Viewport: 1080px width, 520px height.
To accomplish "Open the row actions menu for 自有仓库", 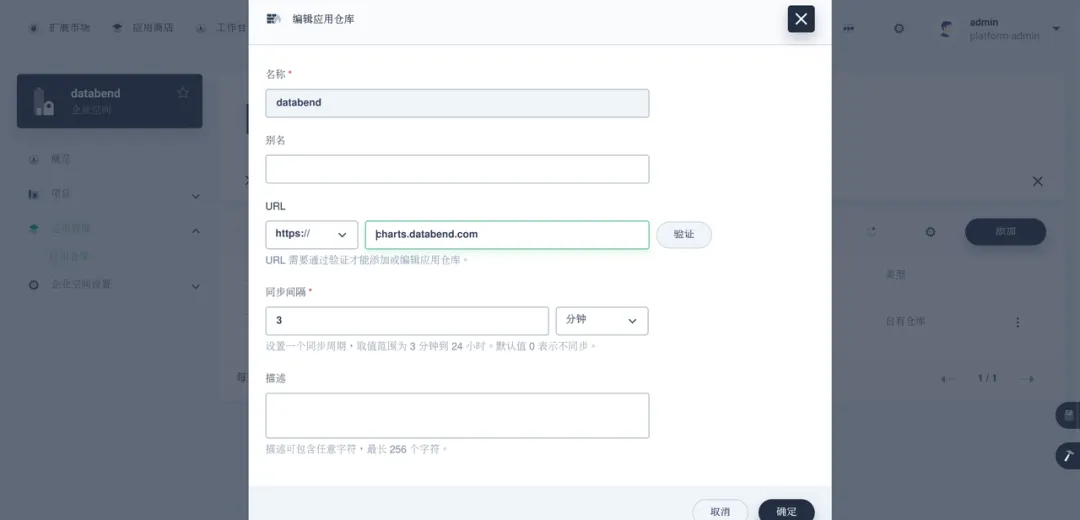I will pyautogui.click(x=1017, y=322).
